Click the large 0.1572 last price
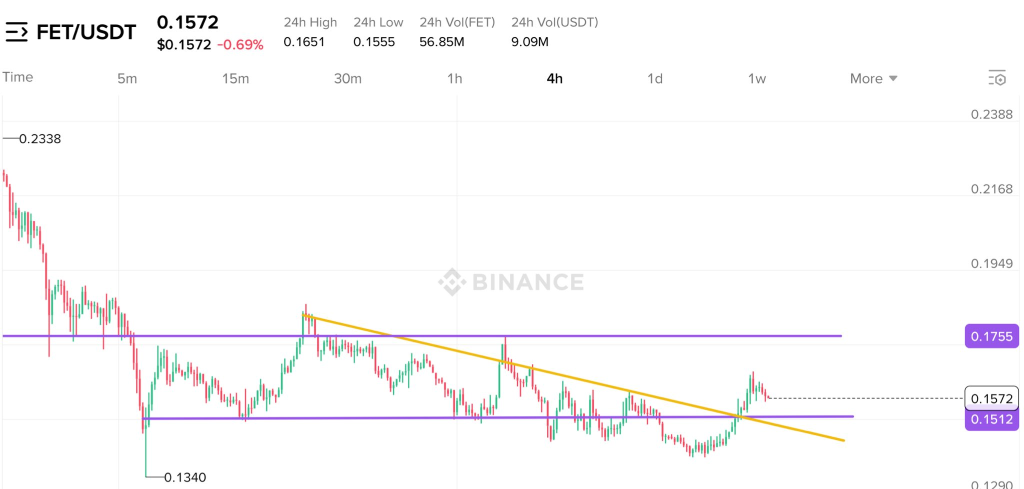1024x489 pixels. point(187,22)
